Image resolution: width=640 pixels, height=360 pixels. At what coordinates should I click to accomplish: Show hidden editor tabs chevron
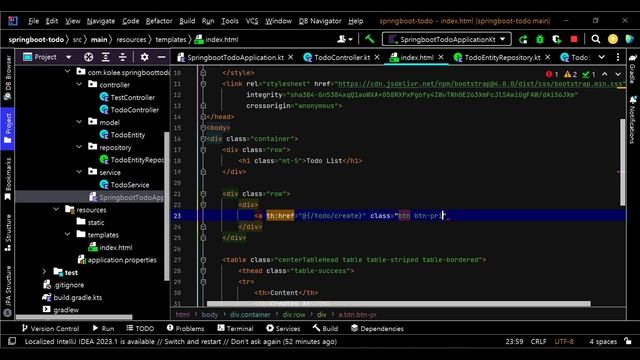(602, 57)
